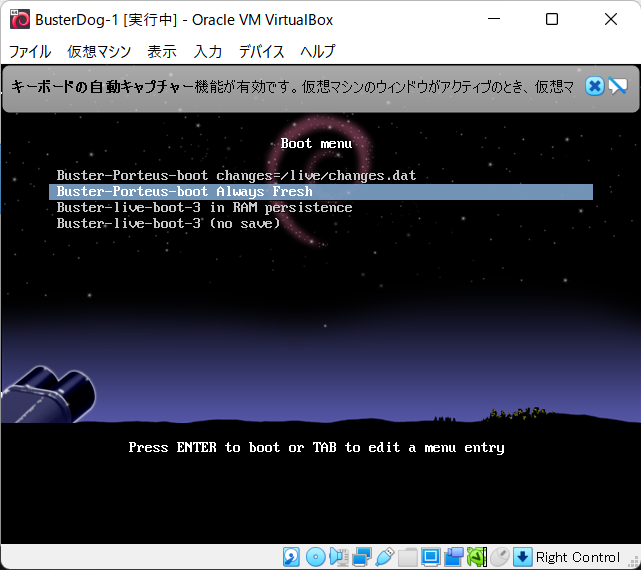Click the green CPU virtualization status icon
Image resolution: width=641 pixels, height=570 pixels.
[477, 557]
